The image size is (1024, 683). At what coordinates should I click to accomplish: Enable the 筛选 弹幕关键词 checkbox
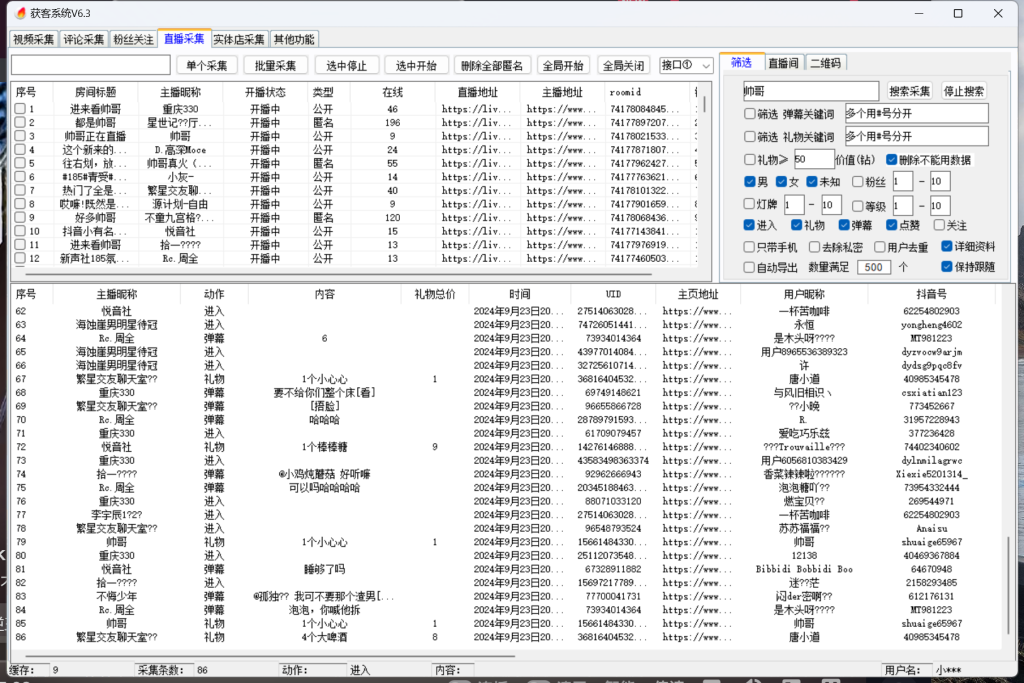tap(750, 113)
